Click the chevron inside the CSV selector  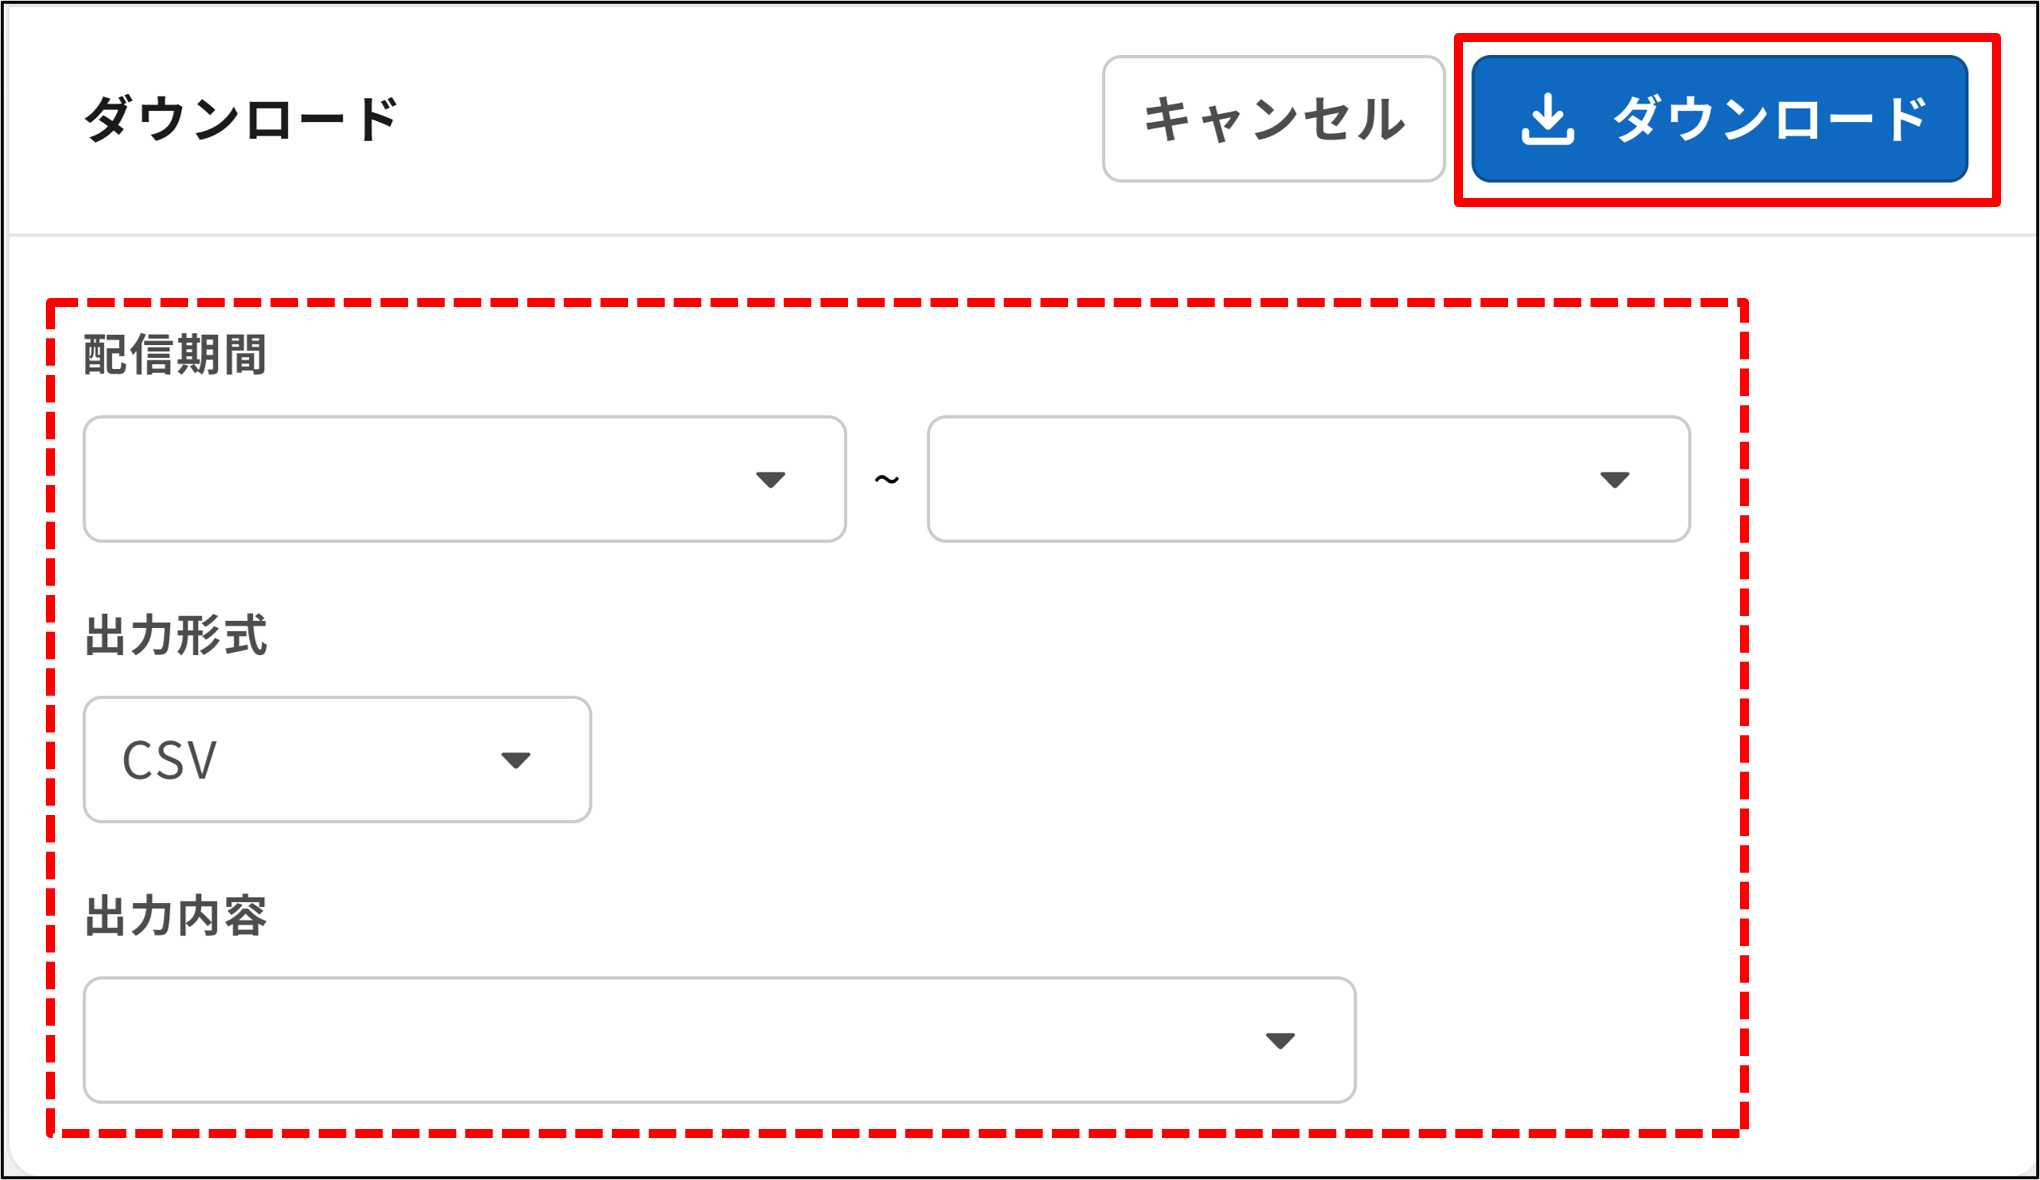pos(516,760)
